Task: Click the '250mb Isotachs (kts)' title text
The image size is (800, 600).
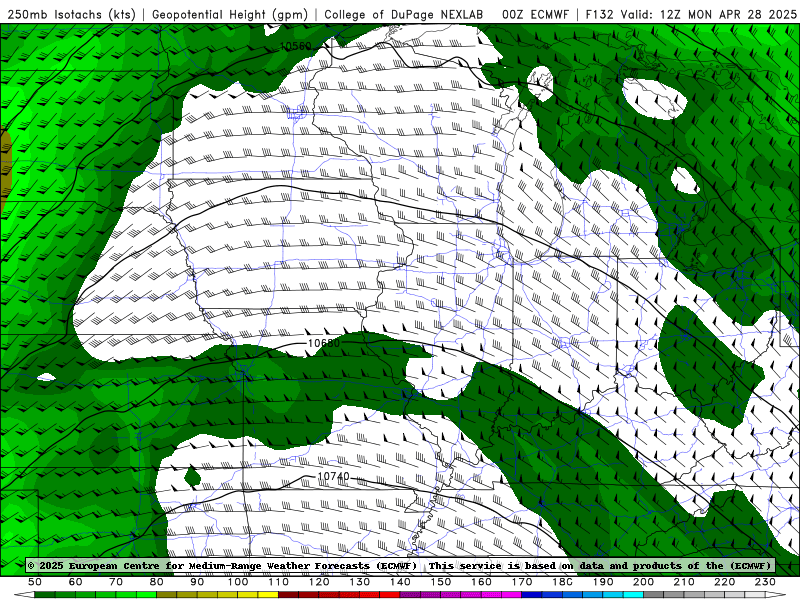Action: pos(71,14)
